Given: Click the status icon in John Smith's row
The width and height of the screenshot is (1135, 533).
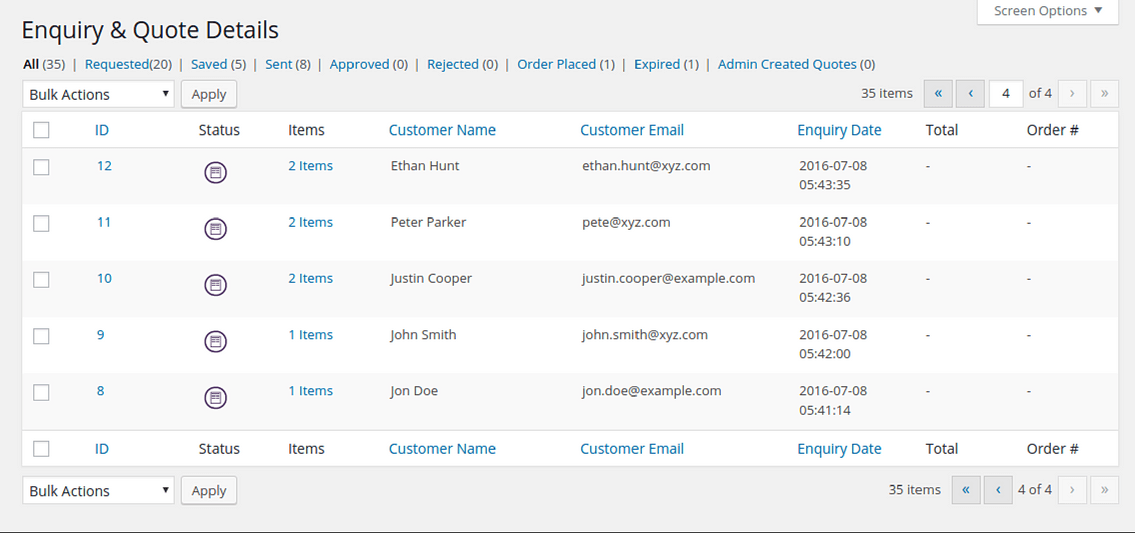Looking at the screenshot, I should tap(215, 342).
